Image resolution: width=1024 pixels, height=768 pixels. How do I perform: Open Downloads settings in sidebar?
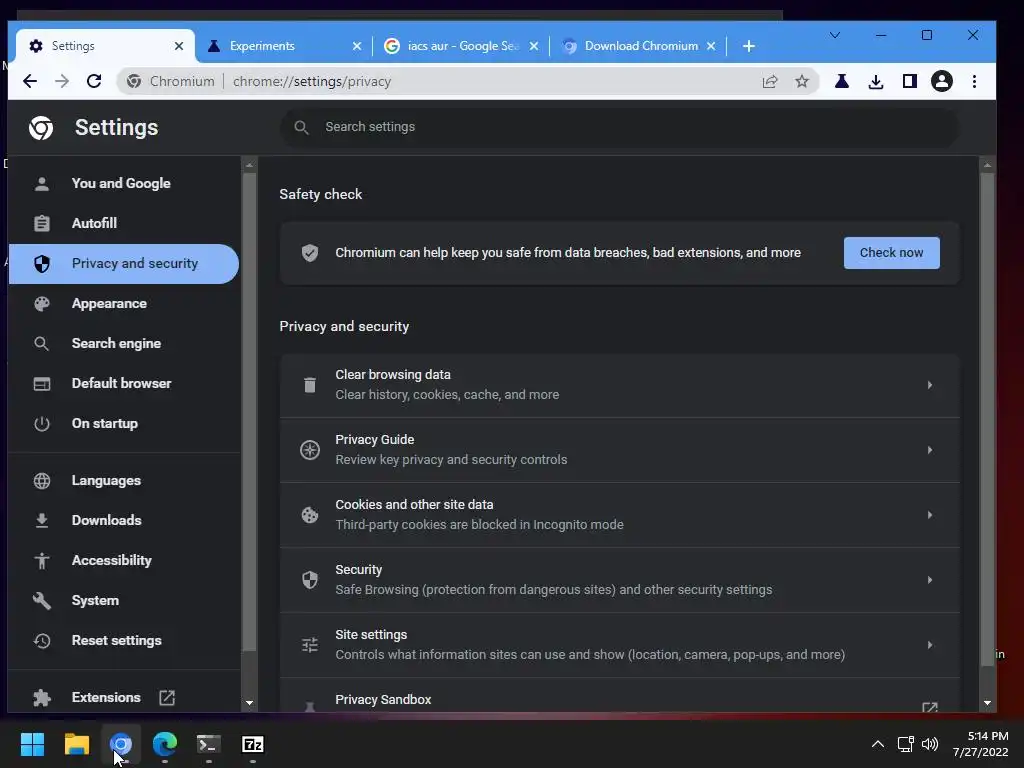[x=124, y=520]
